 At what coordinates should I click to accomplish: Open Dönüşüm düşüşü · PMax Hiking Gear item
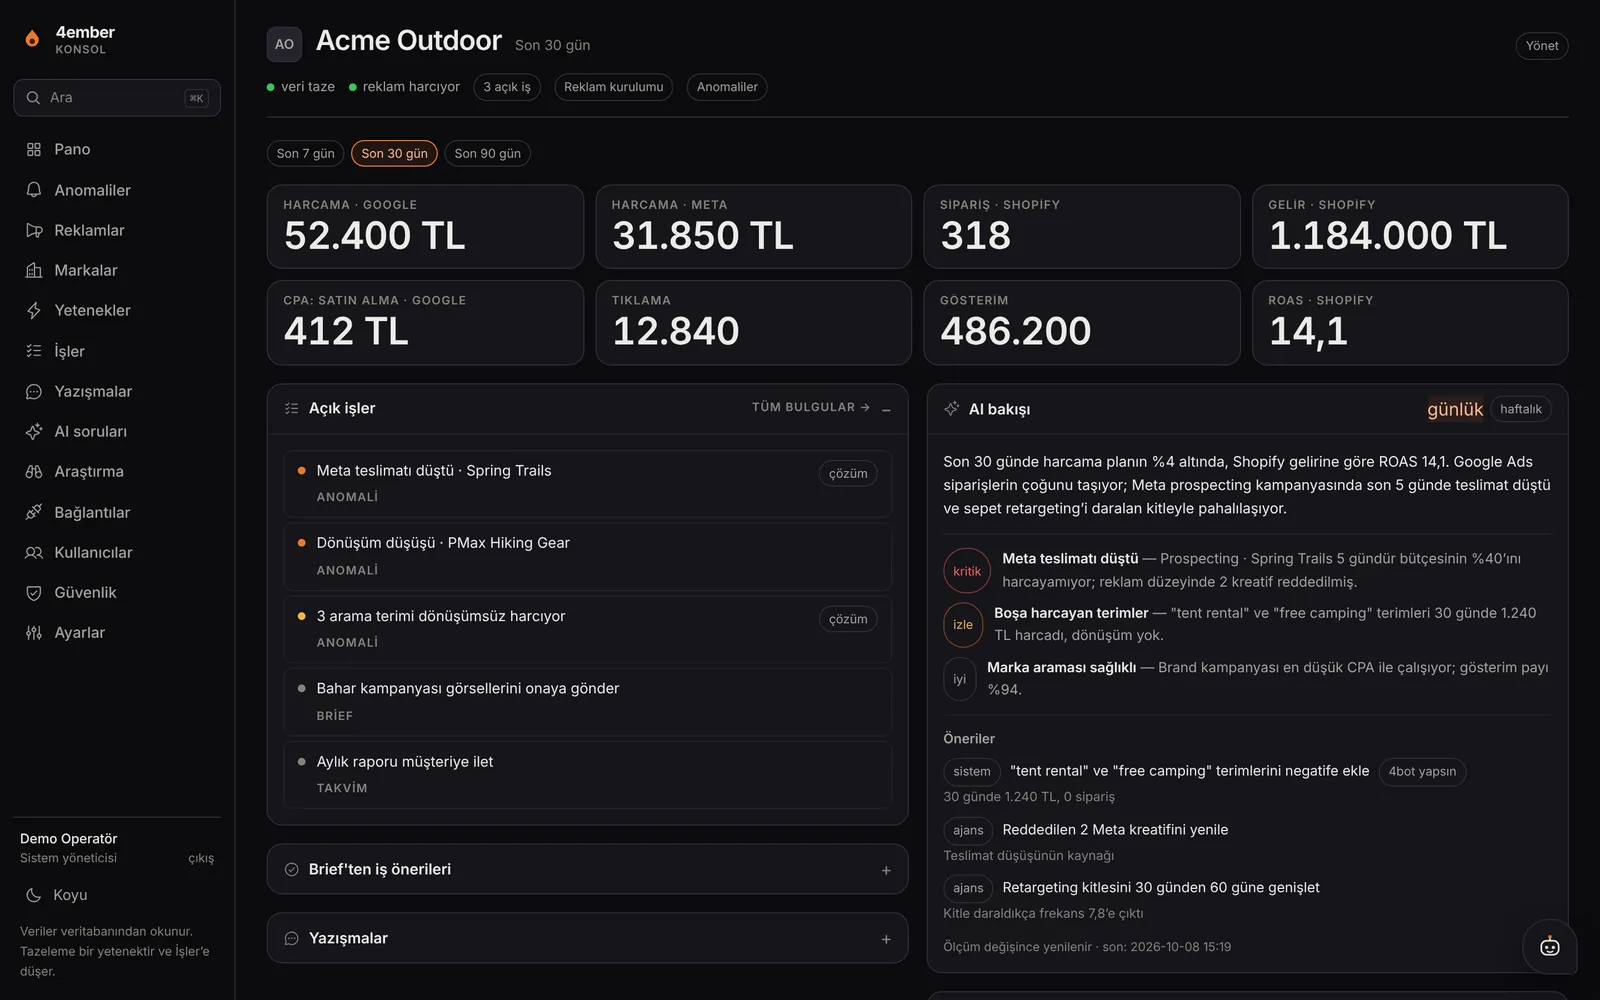588,556
